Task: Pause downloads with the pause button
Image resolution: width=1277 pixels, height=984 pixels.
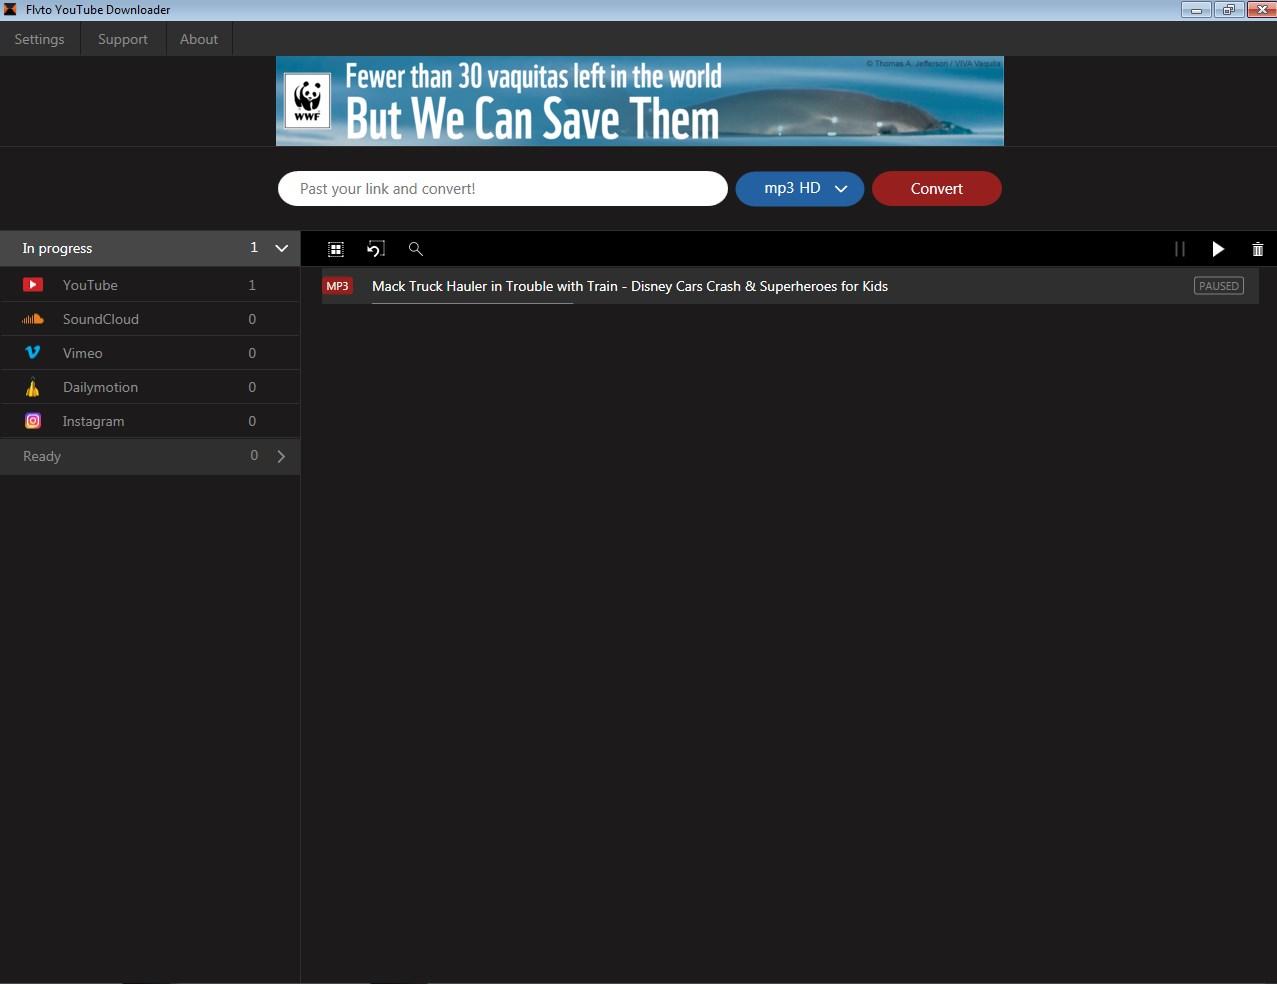Action: tap(1179, 249)
